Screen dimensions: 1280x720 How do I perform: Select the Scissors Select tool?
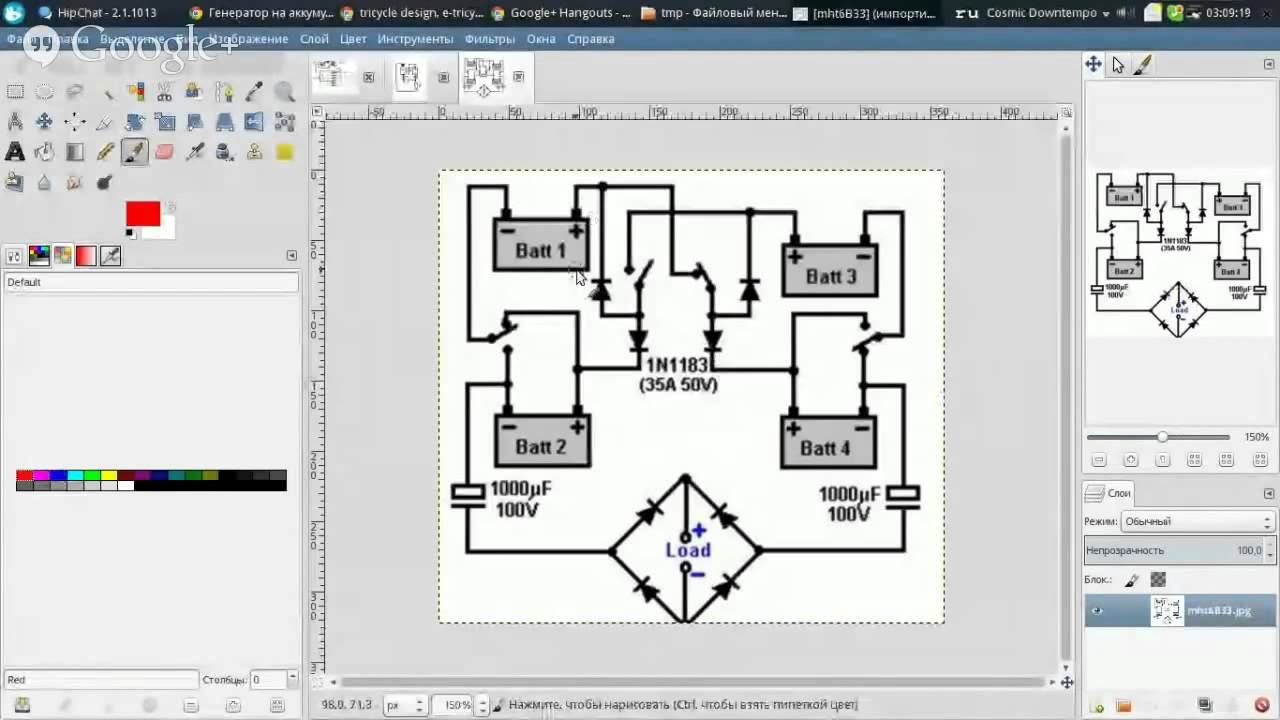[165, 92]
